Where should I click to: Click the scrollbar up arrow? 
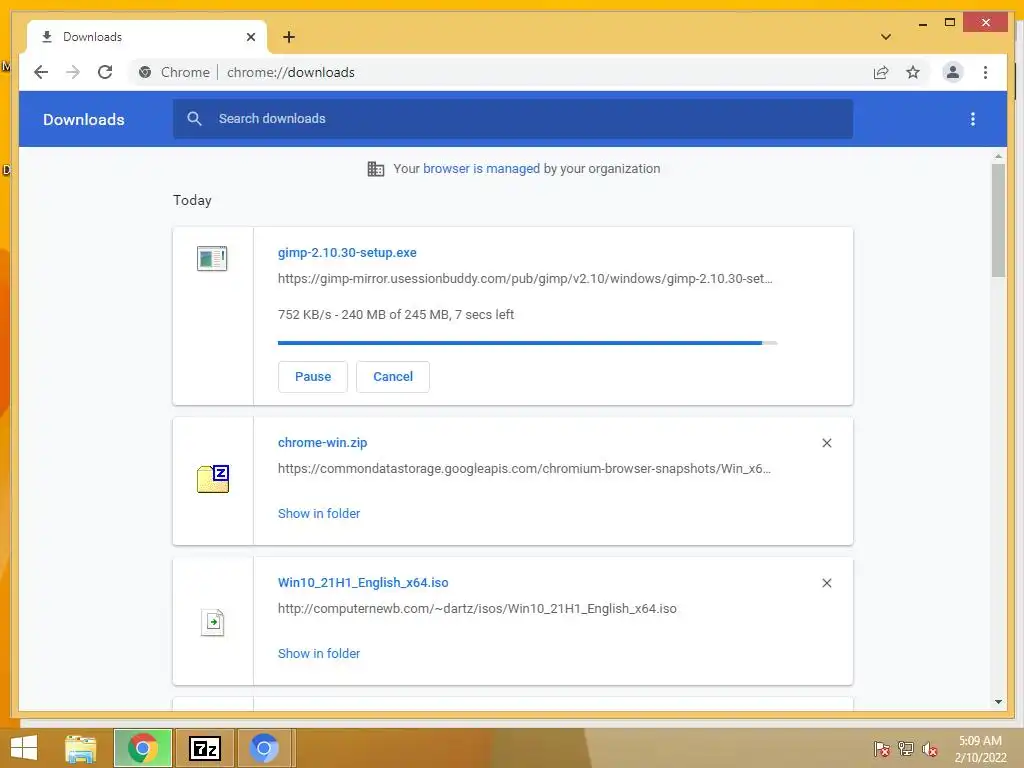(998, 157)
